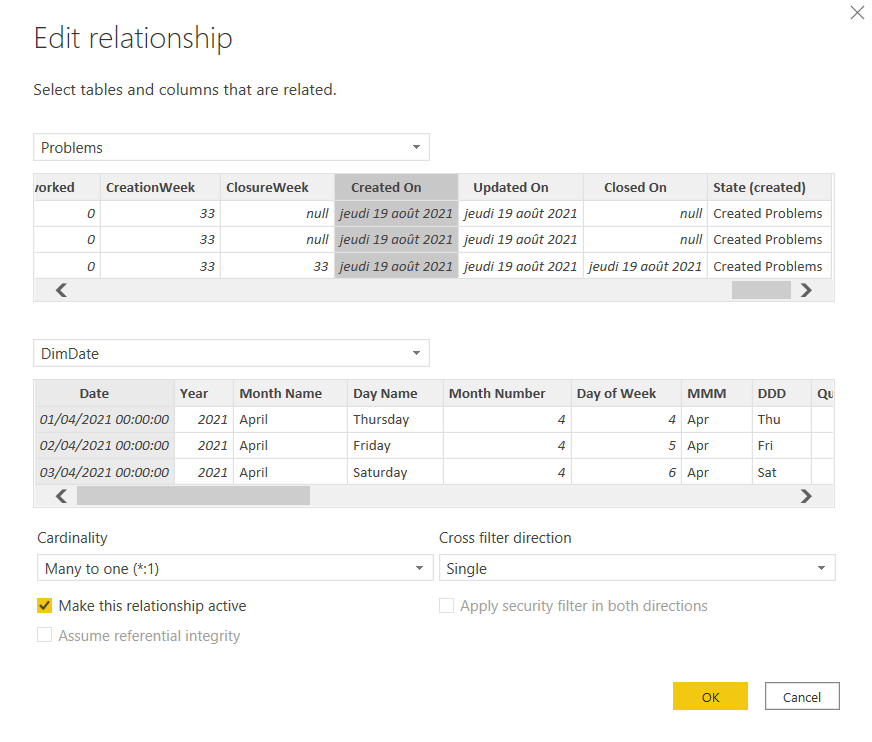Select the Month Number column header
The width and height of the screenshot is (872, 742).
507,393
